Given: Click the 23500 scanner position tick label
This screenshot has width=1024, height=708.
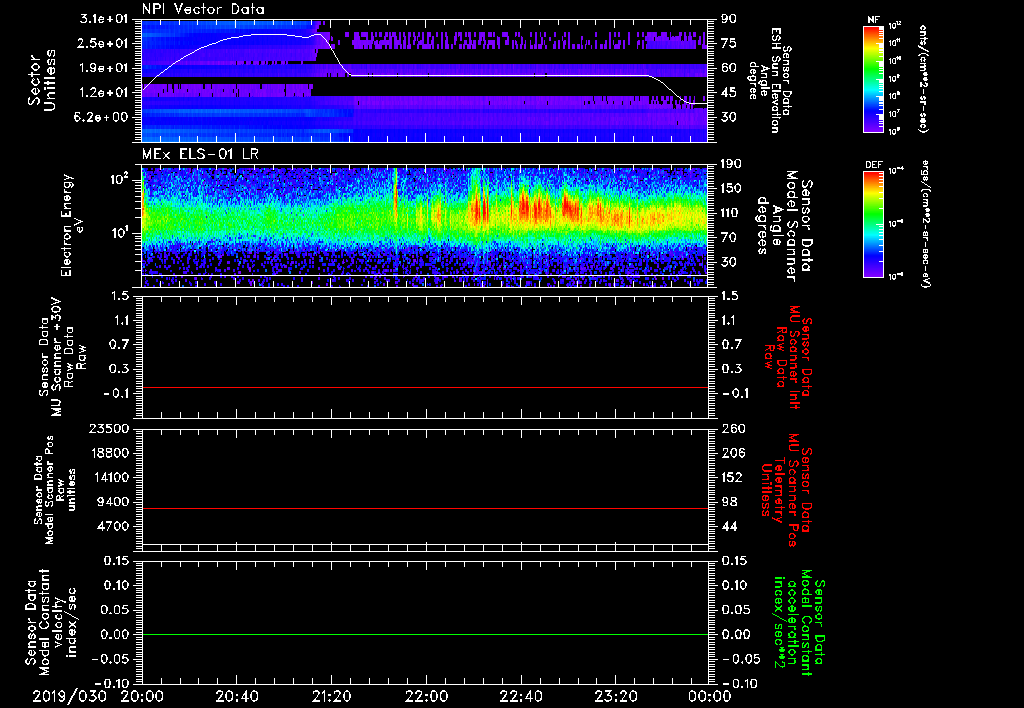Looking at the screenshot, I should point(109,428).
